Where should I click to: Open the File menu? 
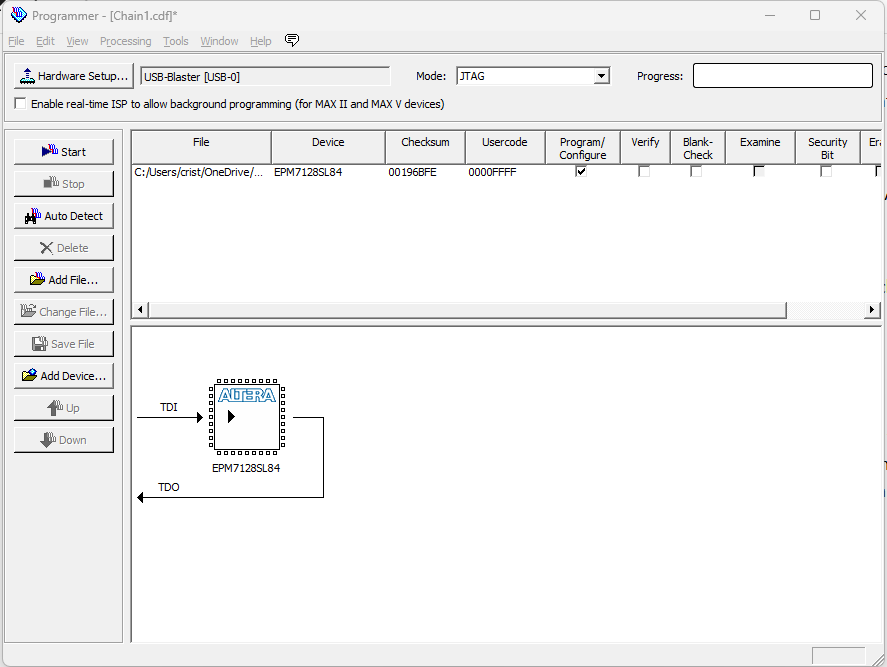point(16,41)
